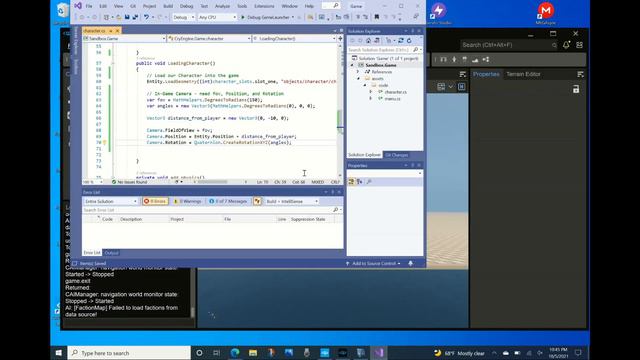Switch to Git Changes tab
640x360 pixels.
click(396, 155)
